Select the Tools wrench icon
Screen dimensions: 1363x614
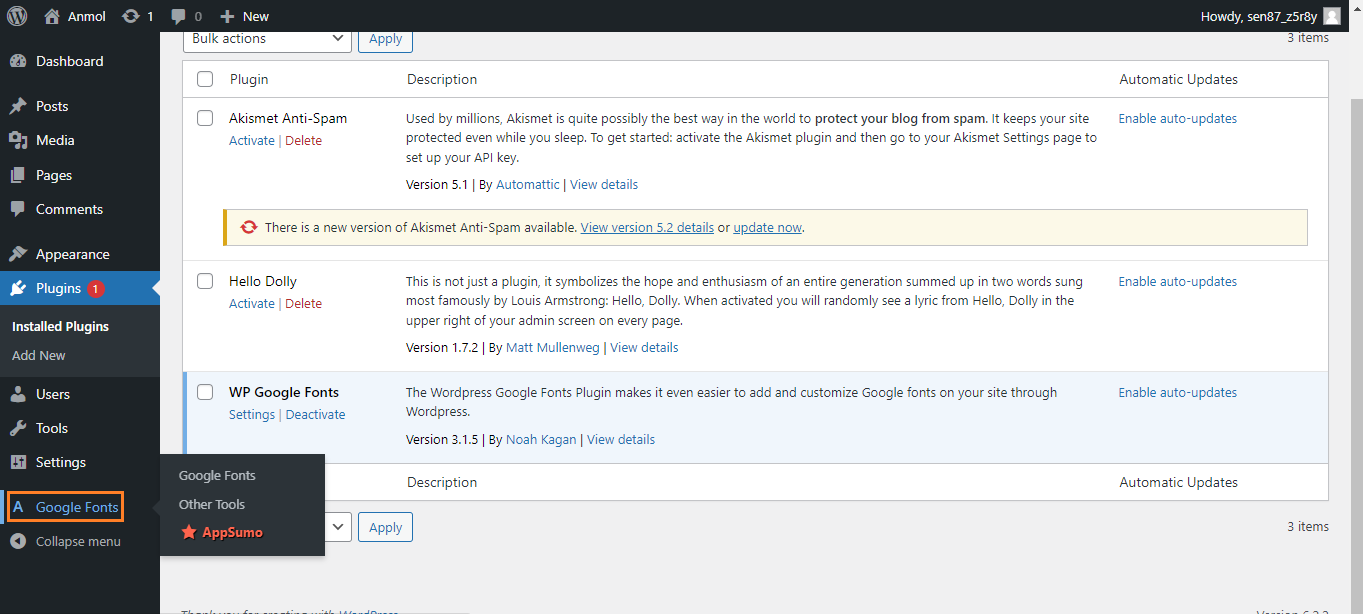(x=21, y=428)
